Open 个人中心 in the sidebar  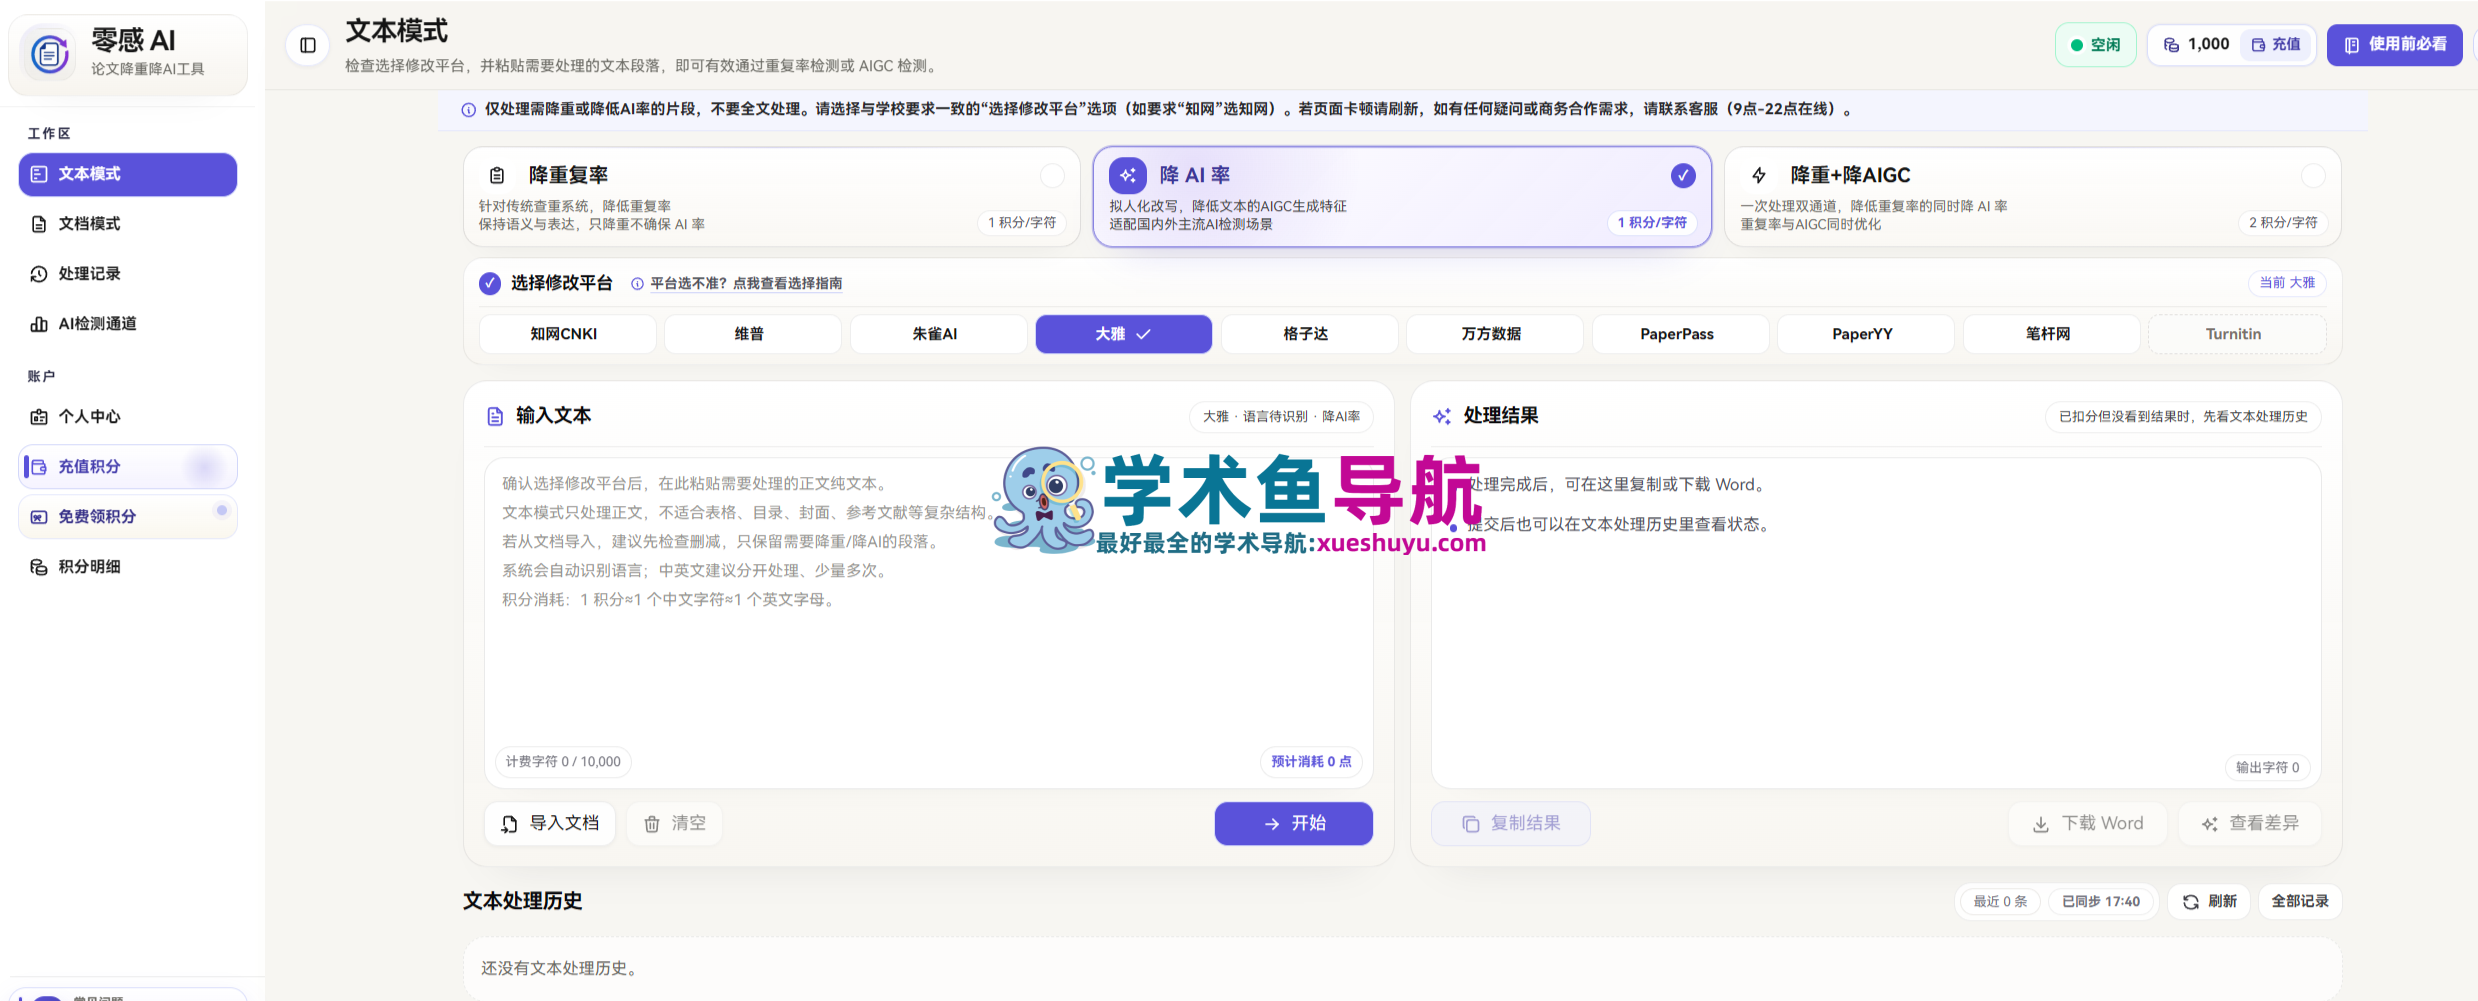128,417
